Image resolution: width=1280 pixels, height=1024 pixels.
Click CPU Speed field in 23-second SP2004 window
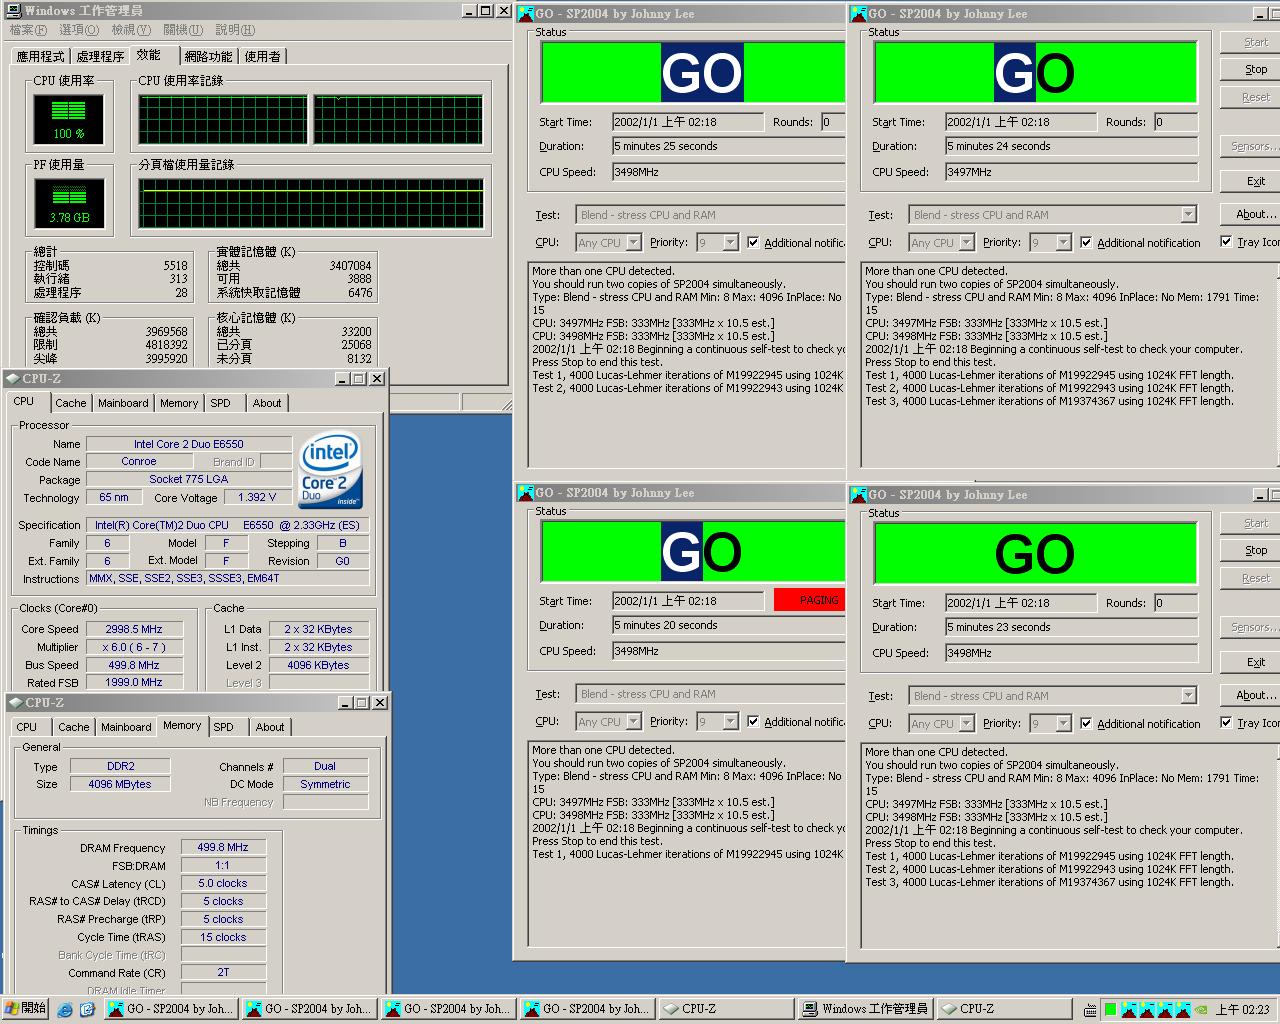pos(1071,653)
